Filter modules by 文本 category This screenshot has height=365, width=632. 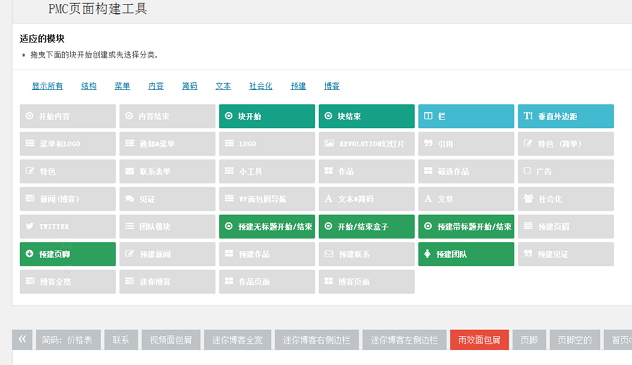coord(223,86)
